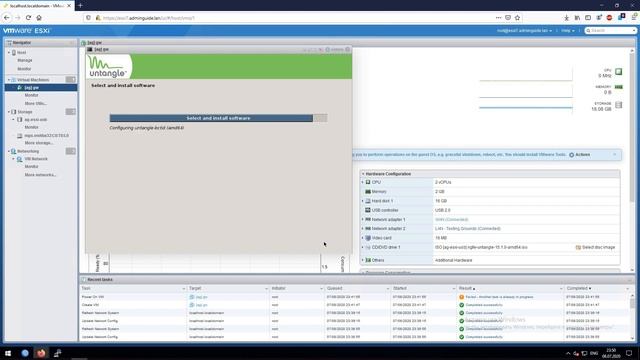Open the user account dropdown
640x360 pixels.
coord(524,31)
